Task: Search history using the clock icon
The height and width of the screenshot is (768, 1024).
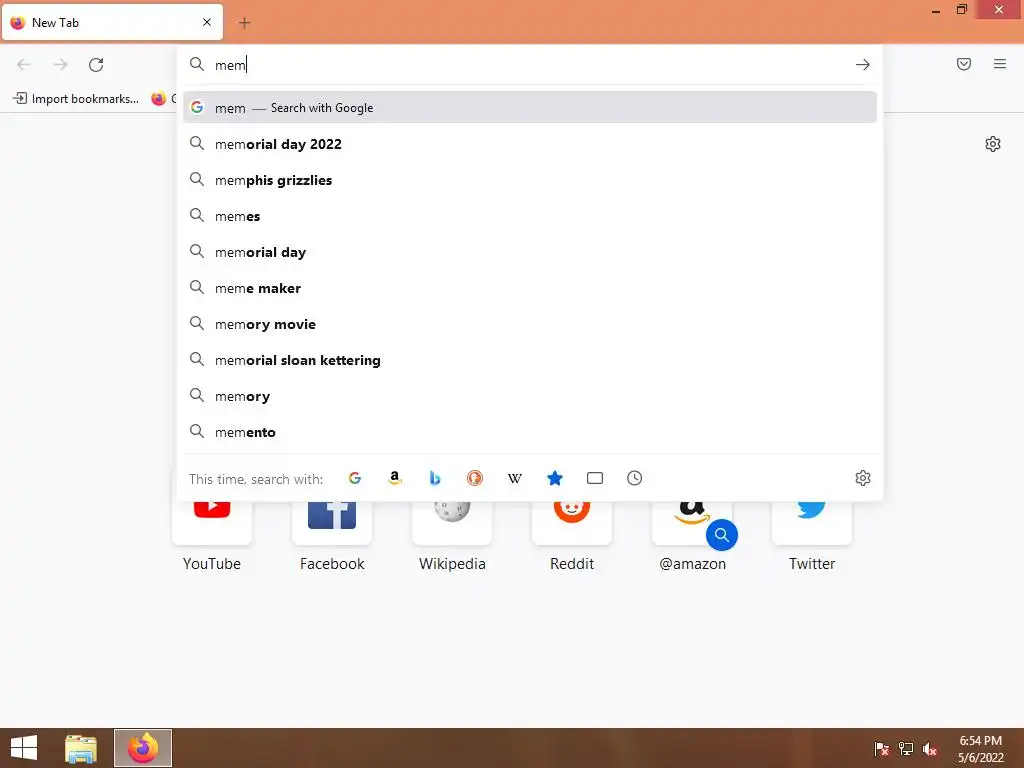Action: tap(635, 478)
